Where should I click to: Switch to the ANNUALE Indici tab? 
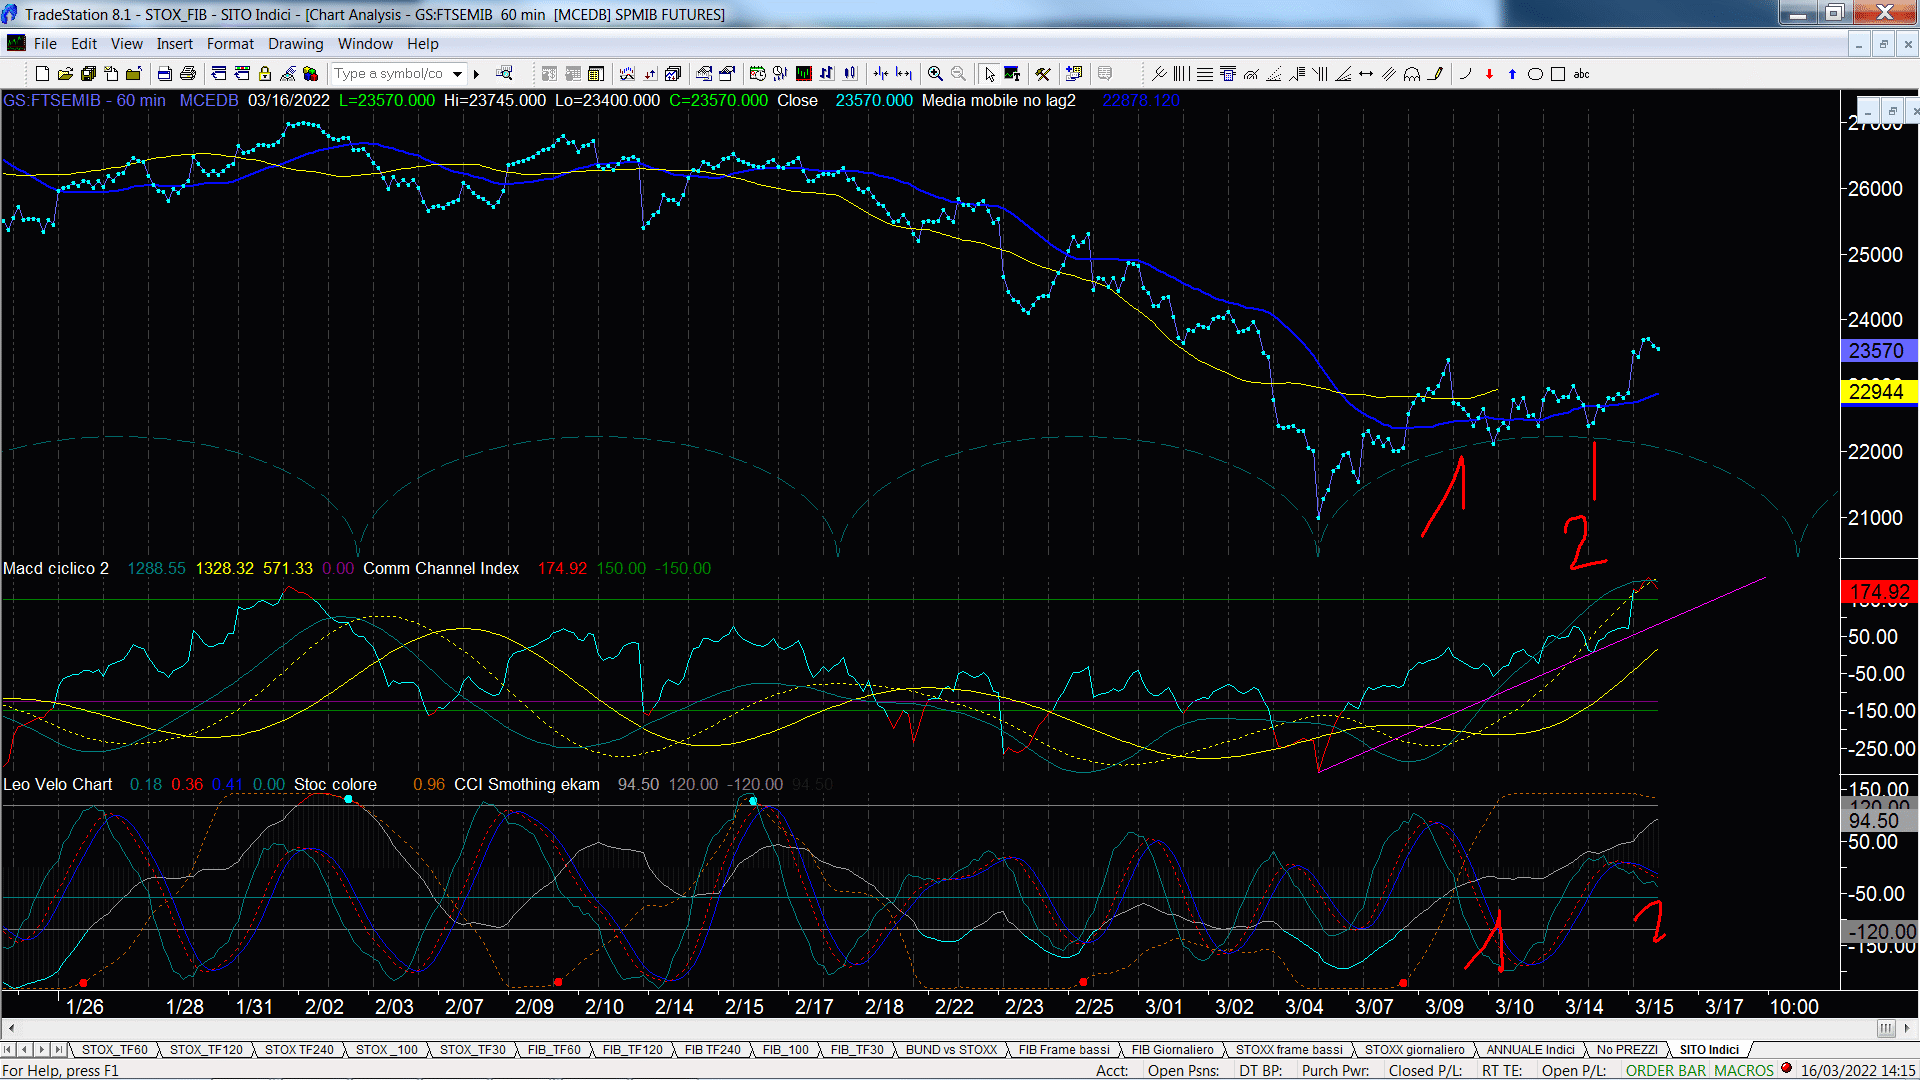(x=1530, y=1049)
